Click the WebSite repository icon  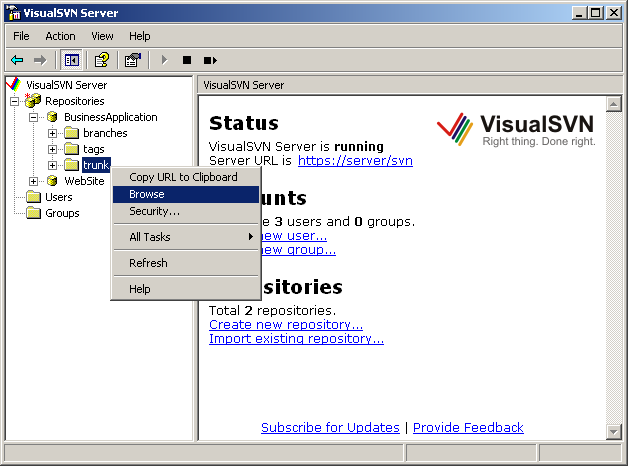tap(52, 181)
